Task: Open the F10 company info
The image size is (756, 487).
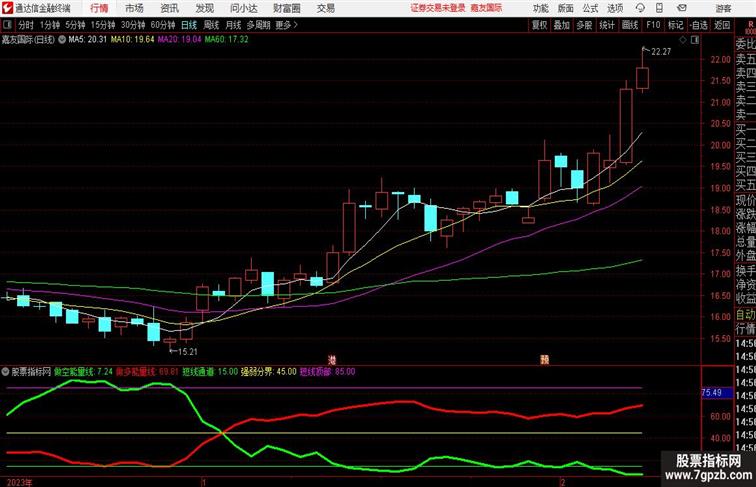Action: [653, 25]
